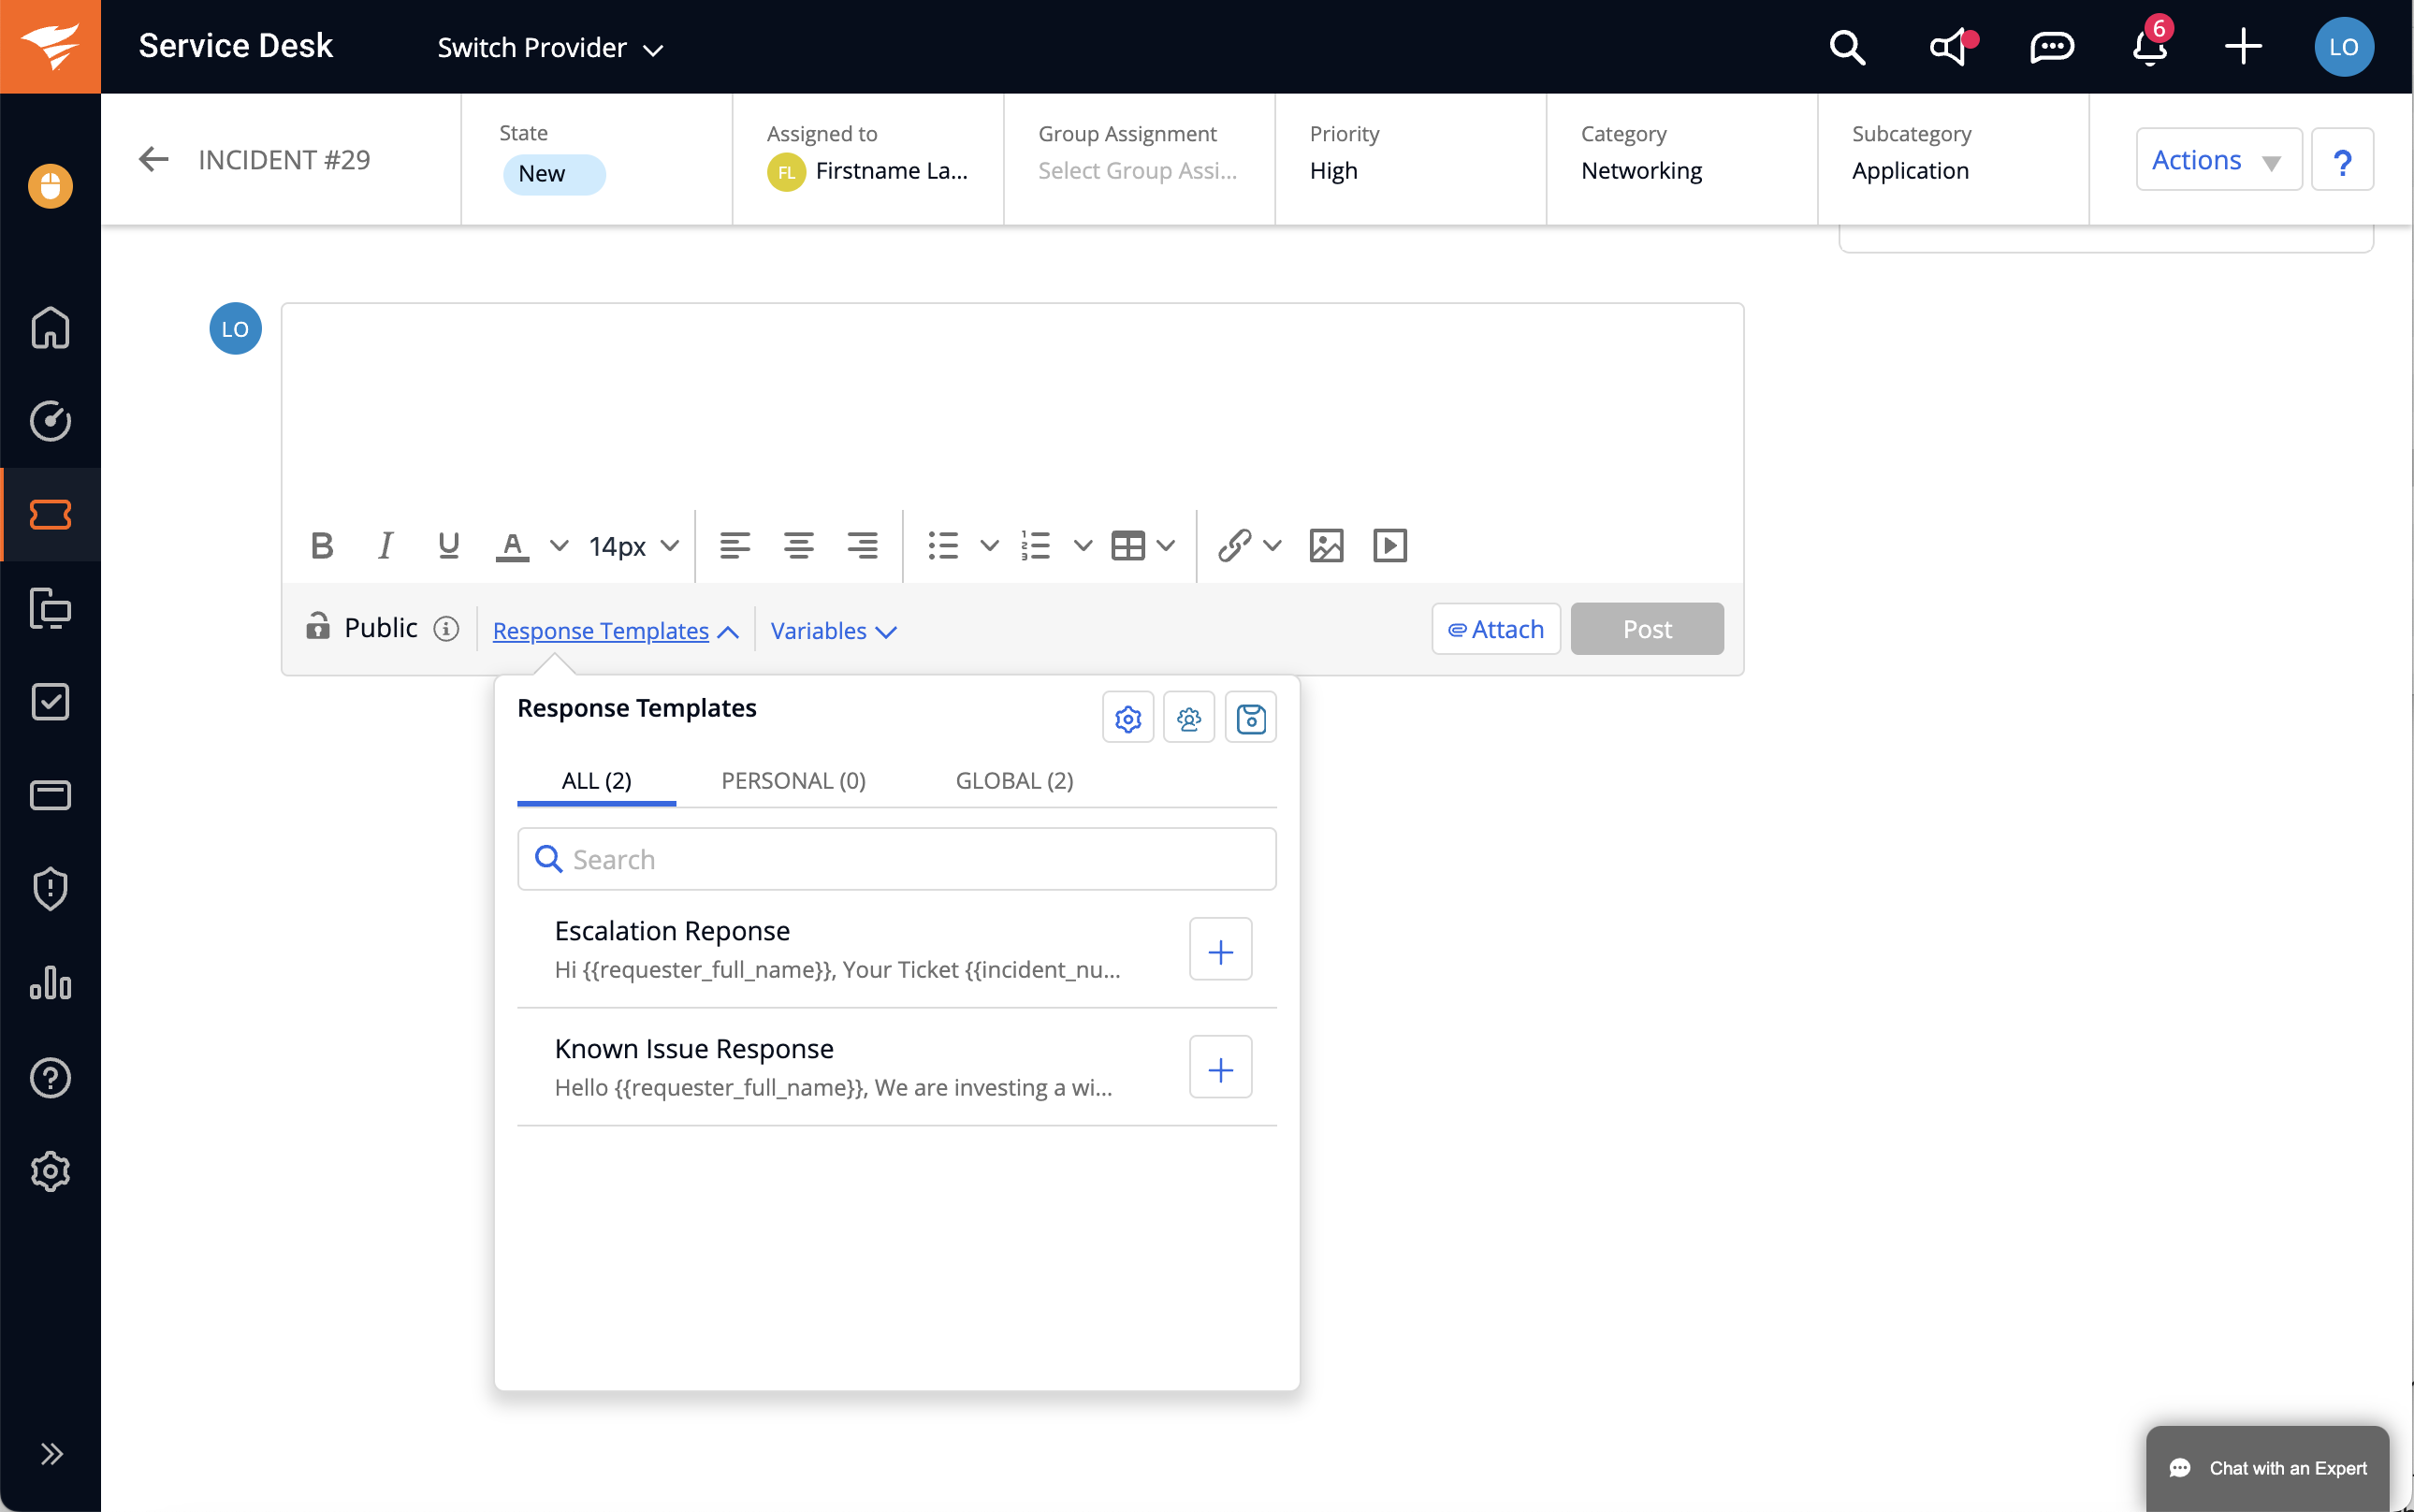Switch to the GLOBAL (2) tab
Screen dimensions: 2414x1512
(x=1014, y=781)
